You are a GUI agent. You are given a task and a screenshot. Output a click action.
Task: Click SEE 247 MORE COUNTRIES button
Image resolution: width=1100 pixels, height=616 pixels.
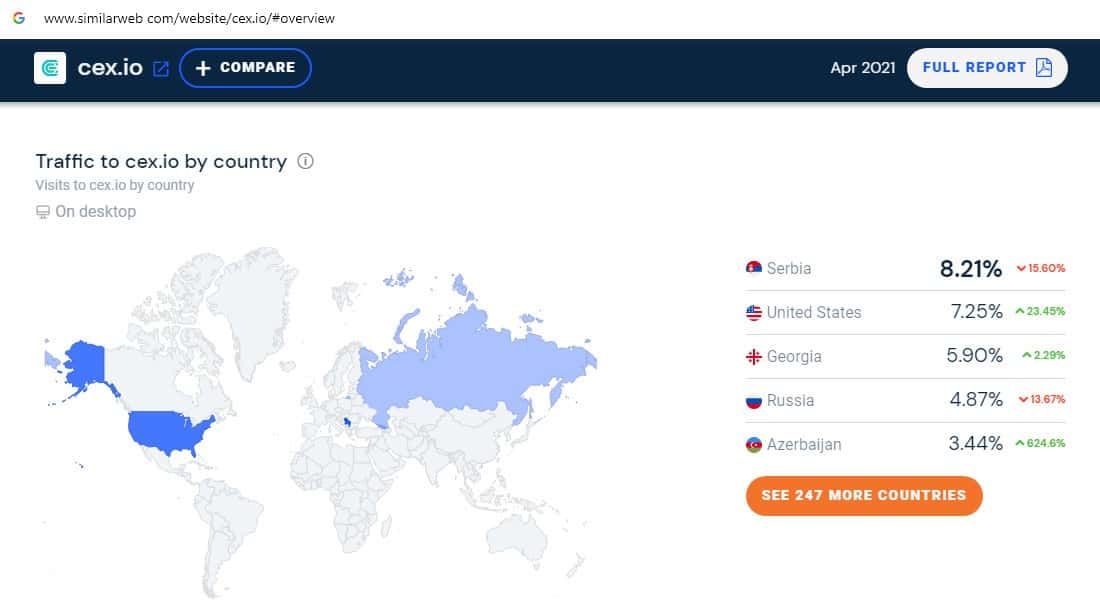point(864,495)
